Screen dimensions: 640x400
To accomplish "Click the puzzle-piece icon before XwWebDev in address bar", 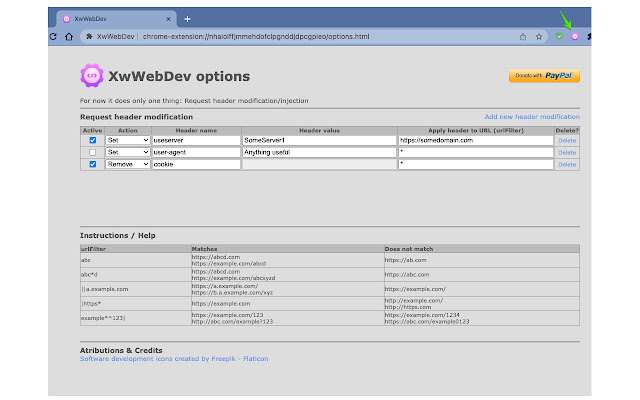I will point(89,37).
